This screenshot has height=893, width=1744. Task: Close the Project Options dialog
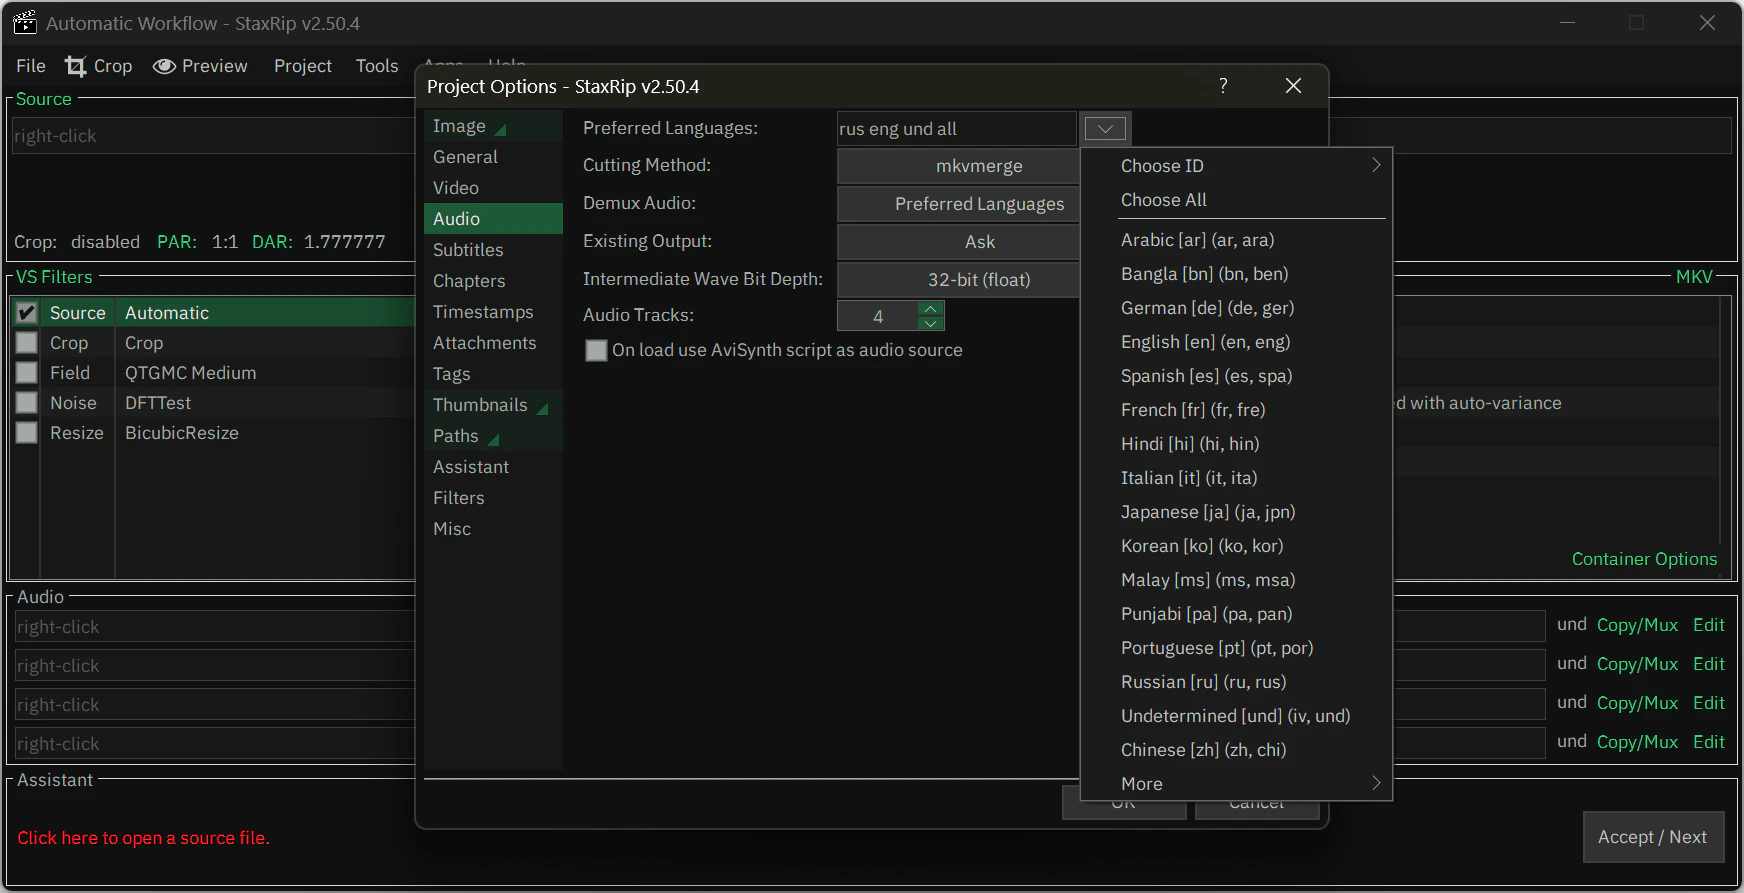click(1293, 86)
